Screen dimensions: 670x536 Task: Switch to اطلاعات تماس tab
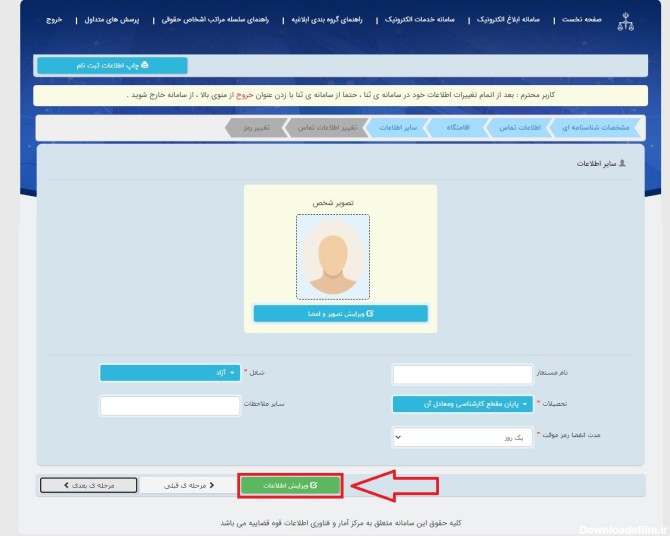[x=520, y=128]
